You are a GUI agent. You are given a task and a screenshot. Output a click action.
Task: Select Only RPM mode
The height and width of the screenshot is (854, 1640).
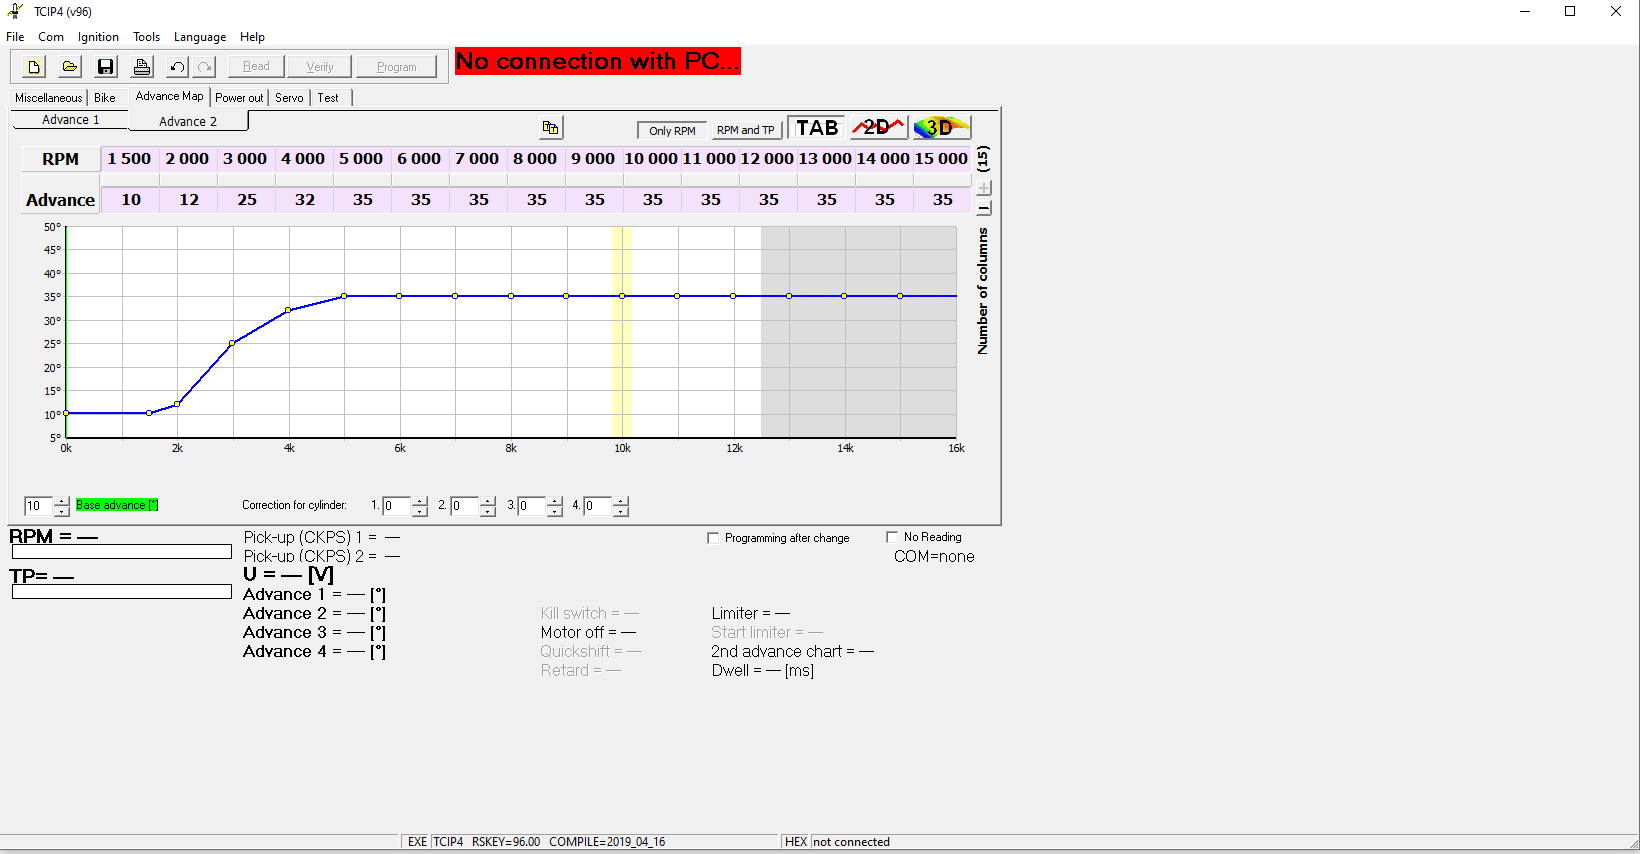pyautogui.click(x=672, y=131)
